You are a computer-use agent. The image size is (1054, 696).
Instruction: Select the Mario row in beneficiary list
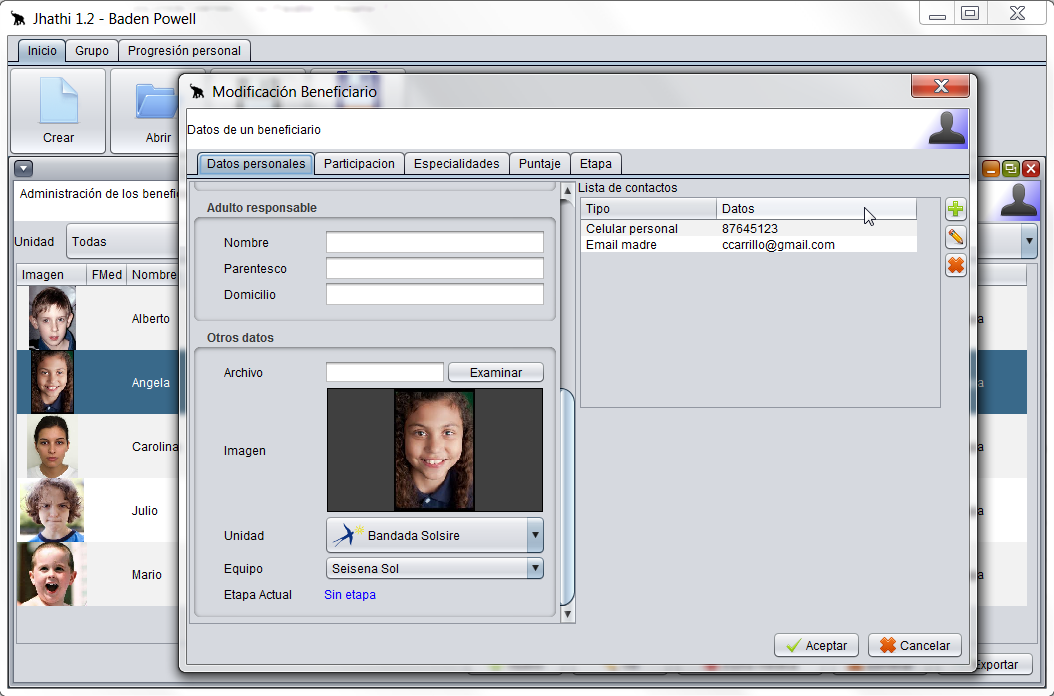98,574
